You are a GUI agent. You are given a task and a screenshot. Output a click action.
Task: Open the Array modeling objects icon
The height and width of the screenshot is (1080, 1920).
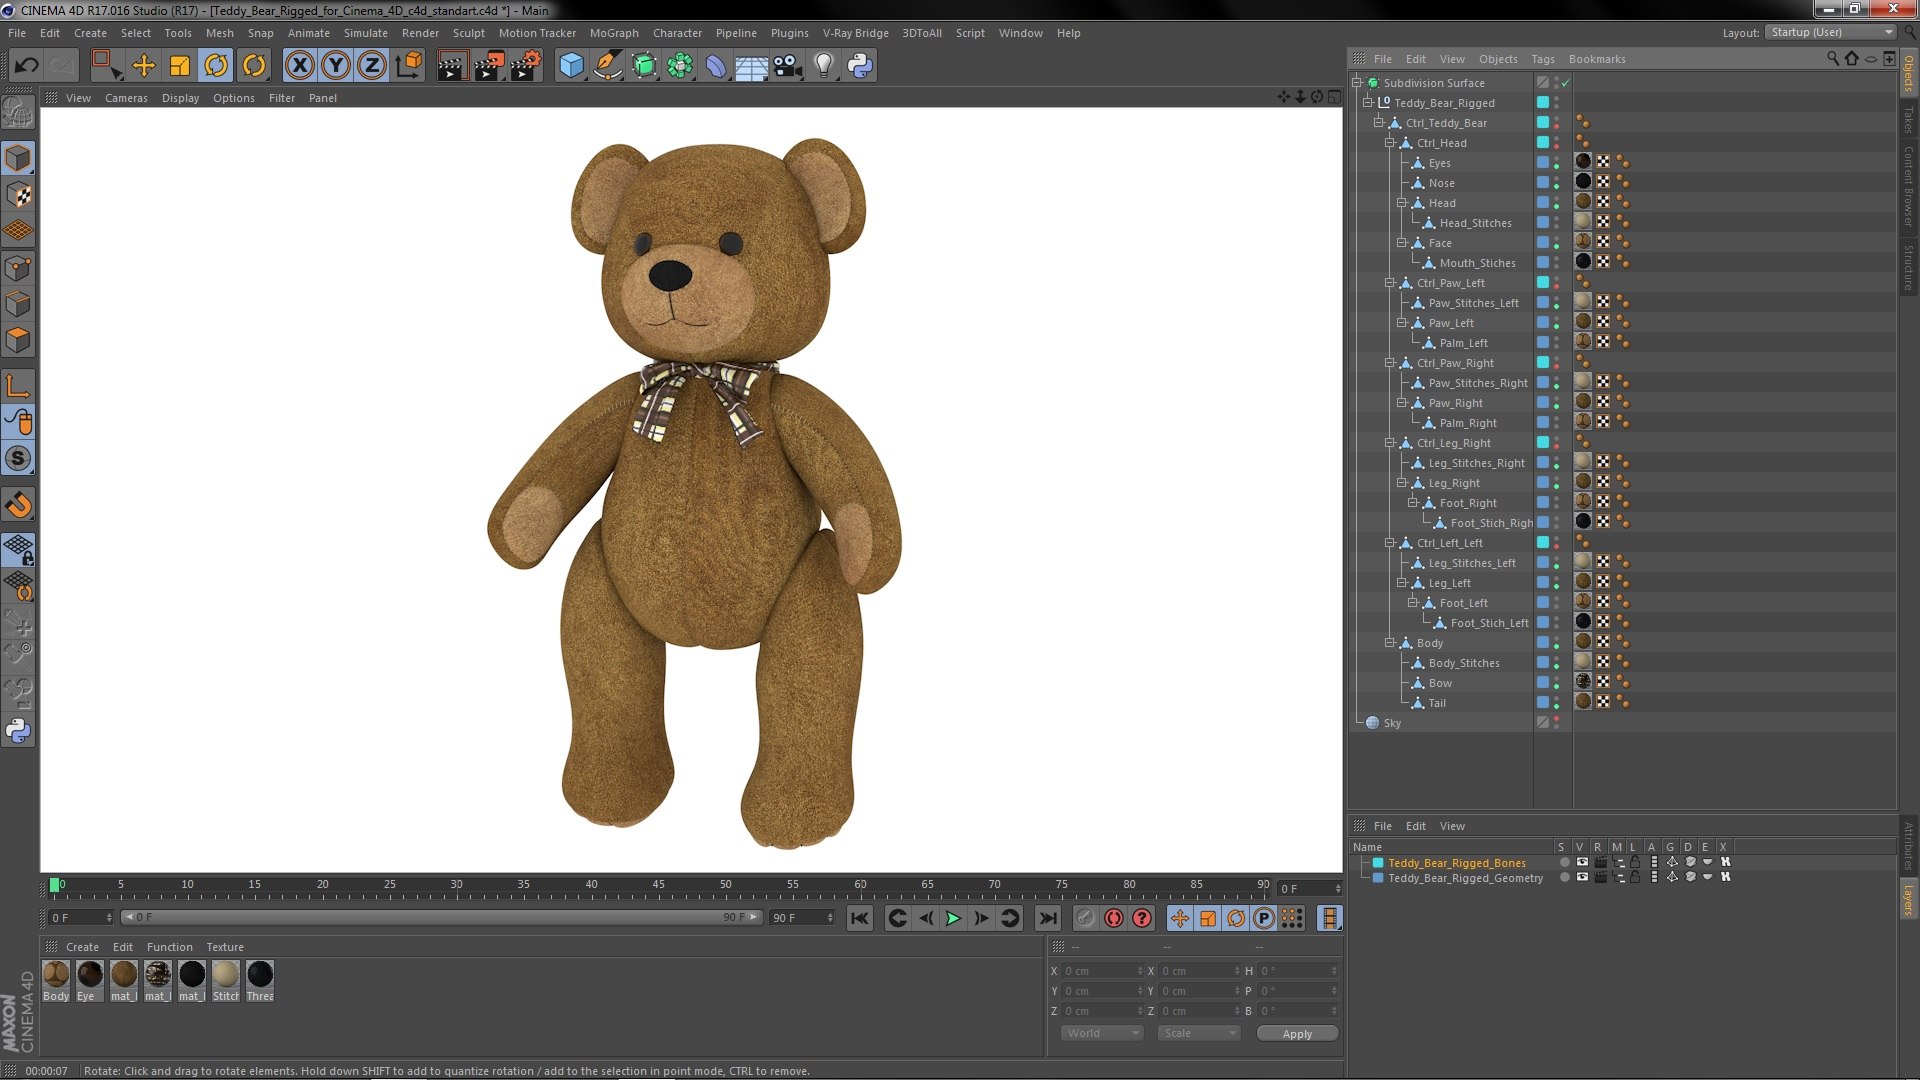[680, 66]
